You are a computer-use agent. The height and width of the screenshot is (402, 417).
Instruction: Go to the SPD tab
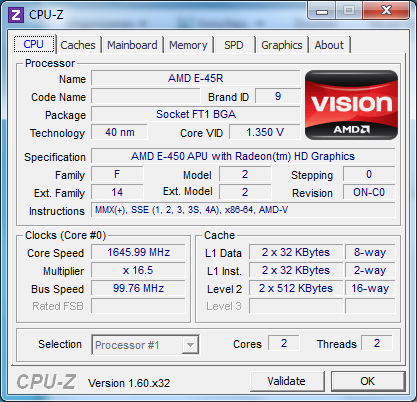234,45
